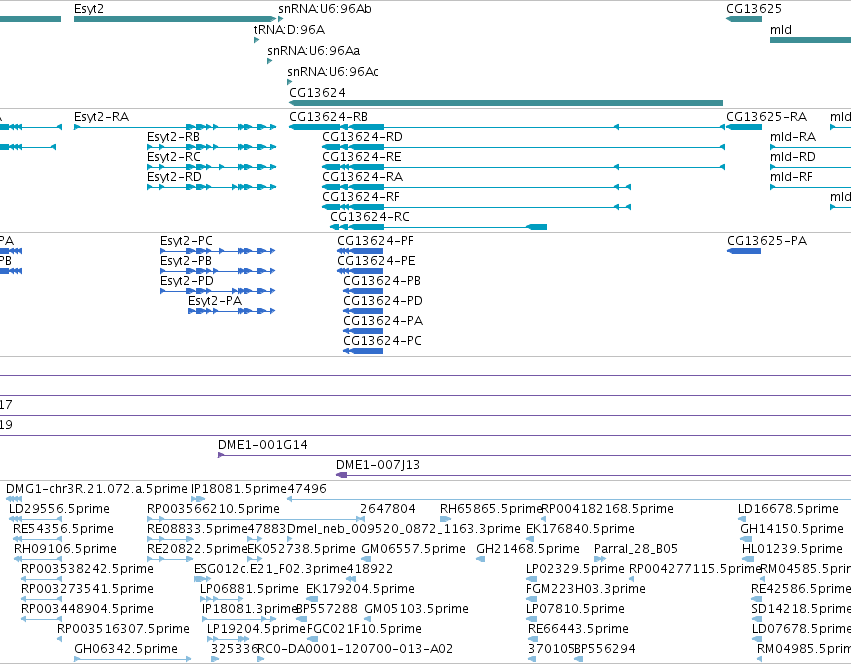The image size is (851, 664).
Task: Select EST EK179204.5prime
Action: point(360,589)
